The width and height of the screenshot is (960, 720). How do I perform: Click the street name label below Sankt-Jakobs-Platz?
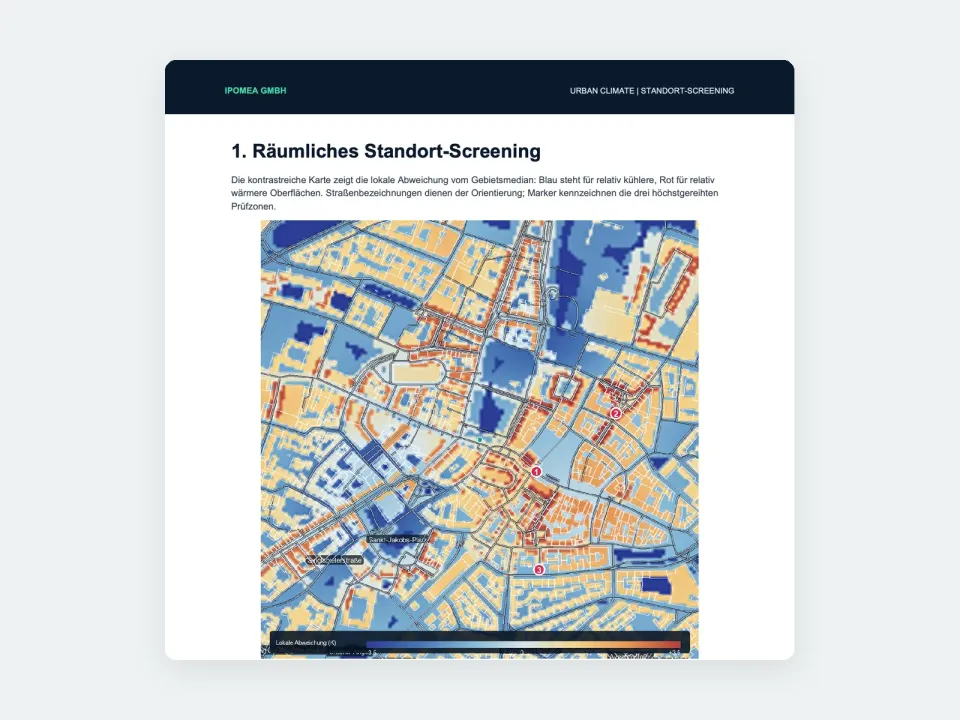coord(335,560)
